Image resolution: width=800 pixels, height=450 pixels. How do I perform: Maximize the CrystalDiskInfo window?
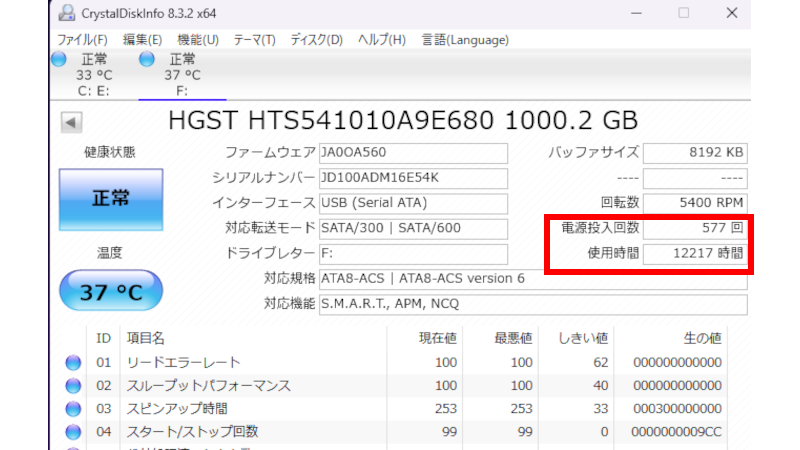click(x=684, y=13)
